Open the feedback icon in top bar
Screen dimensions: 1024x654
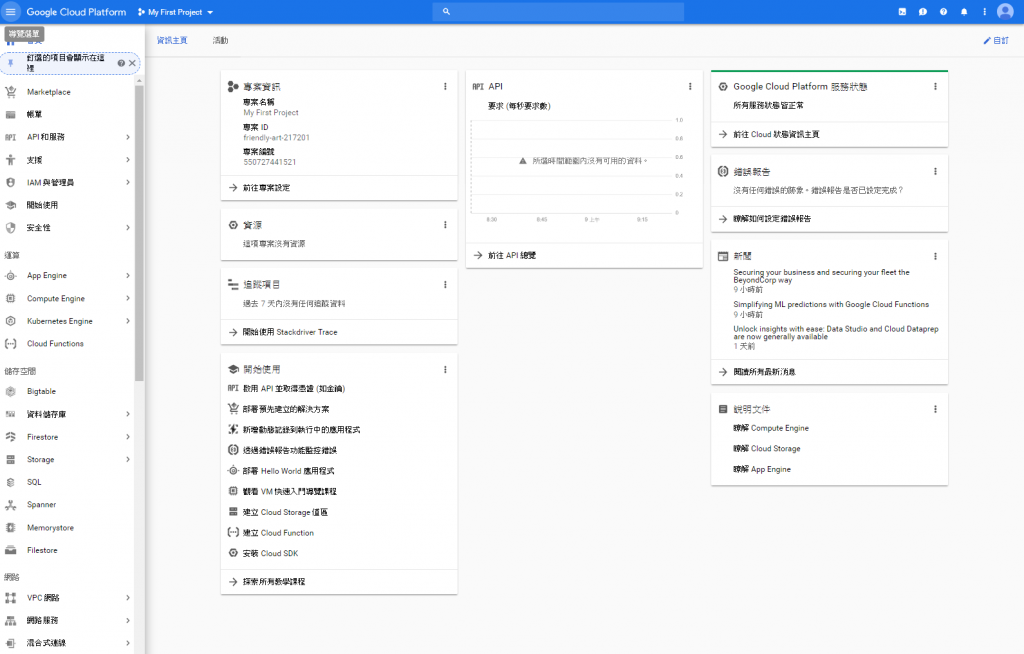pos(923,12)
